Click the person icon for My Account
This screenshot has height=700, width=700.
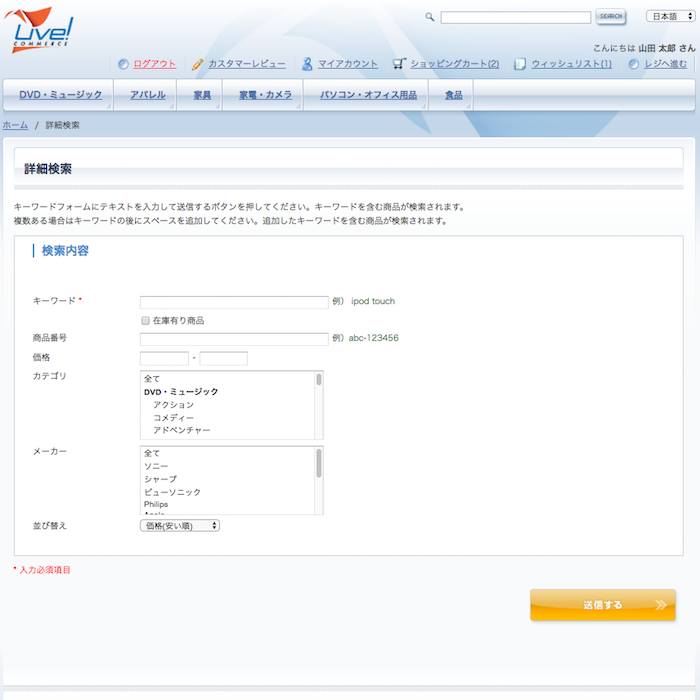coord(307,64)
